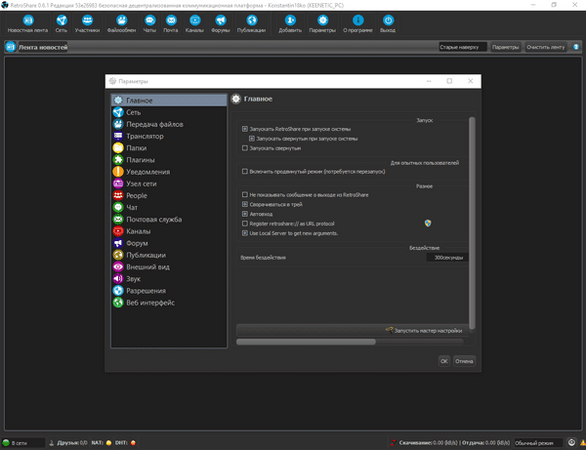This screenshot has height=450, width=586.
Task: Open Каналы from the main toolbar
Action: (x=194, y=24)
